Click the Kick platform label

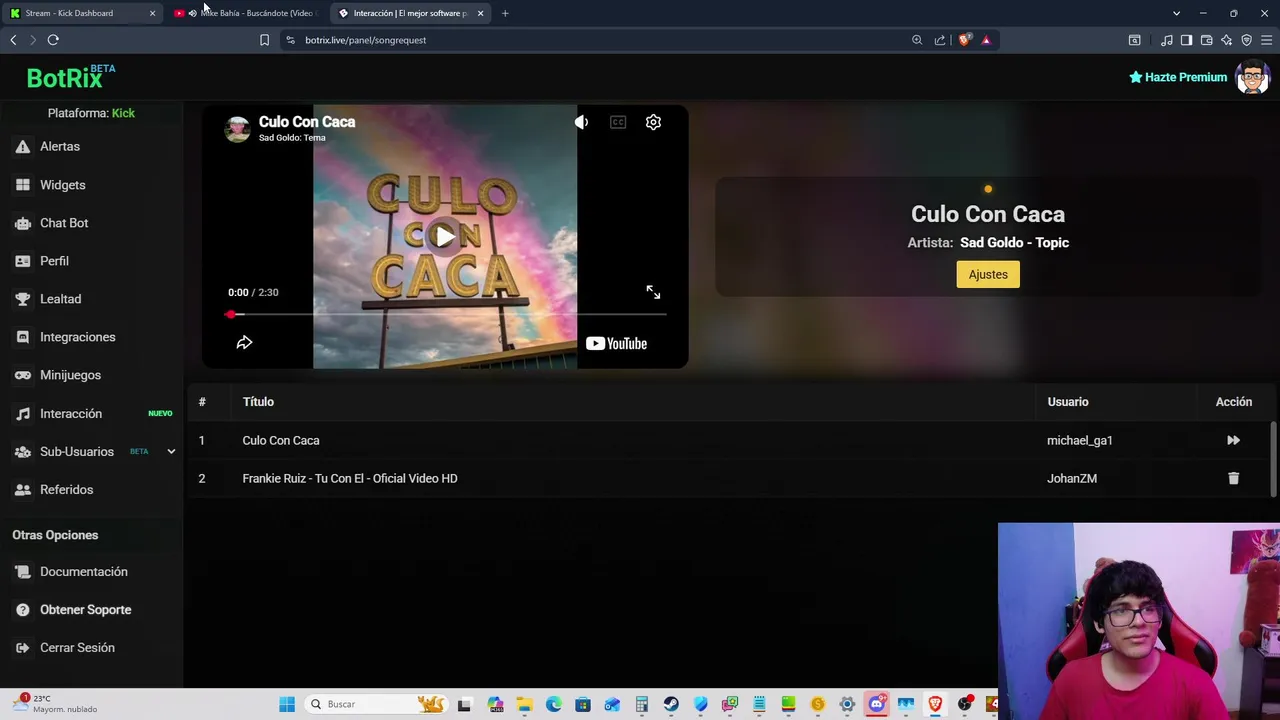click(123, 113)
